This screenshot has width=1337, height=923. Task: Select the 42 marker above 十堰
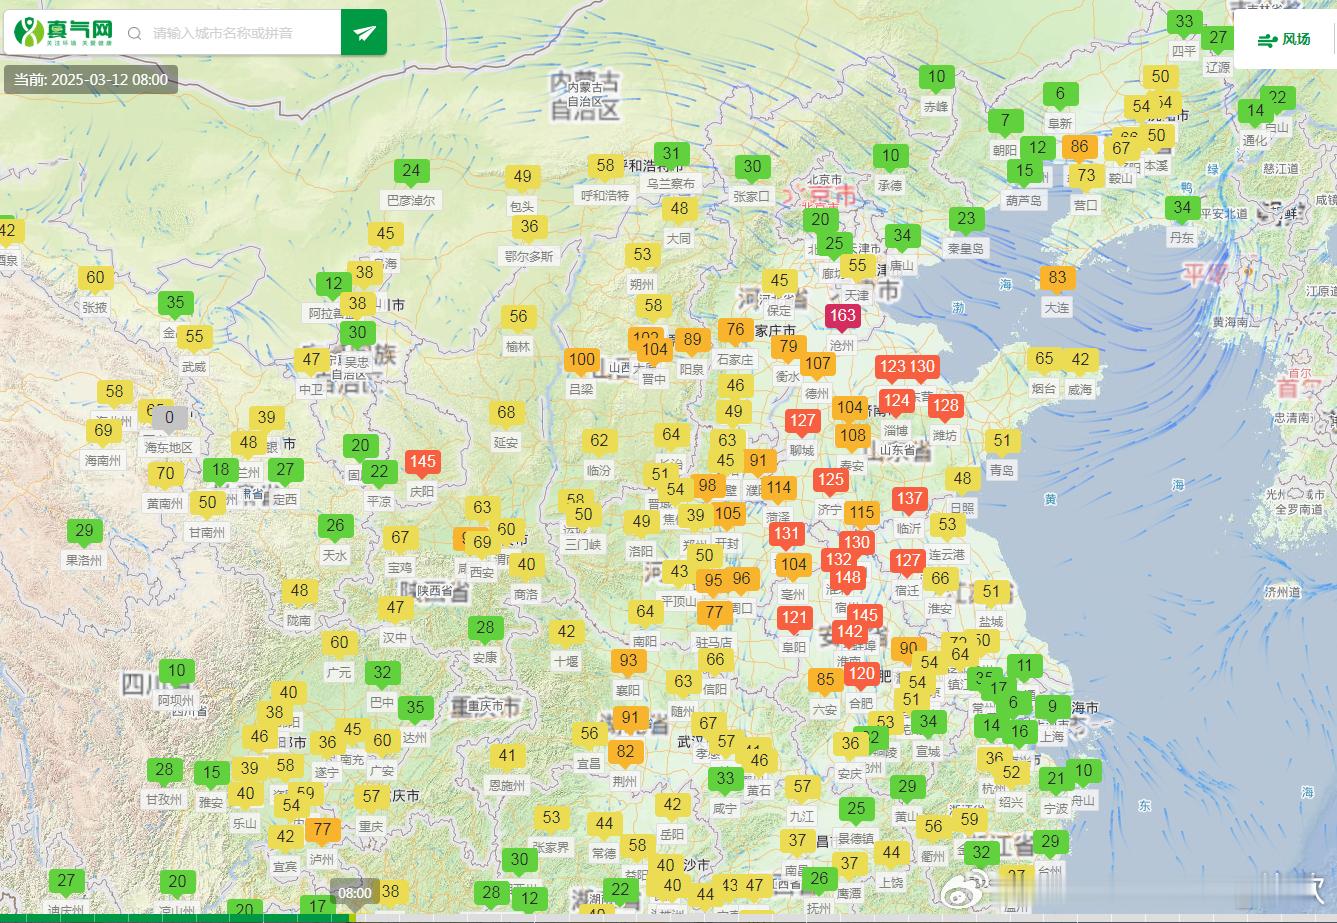pyautogui.click(x=566, y=633)
